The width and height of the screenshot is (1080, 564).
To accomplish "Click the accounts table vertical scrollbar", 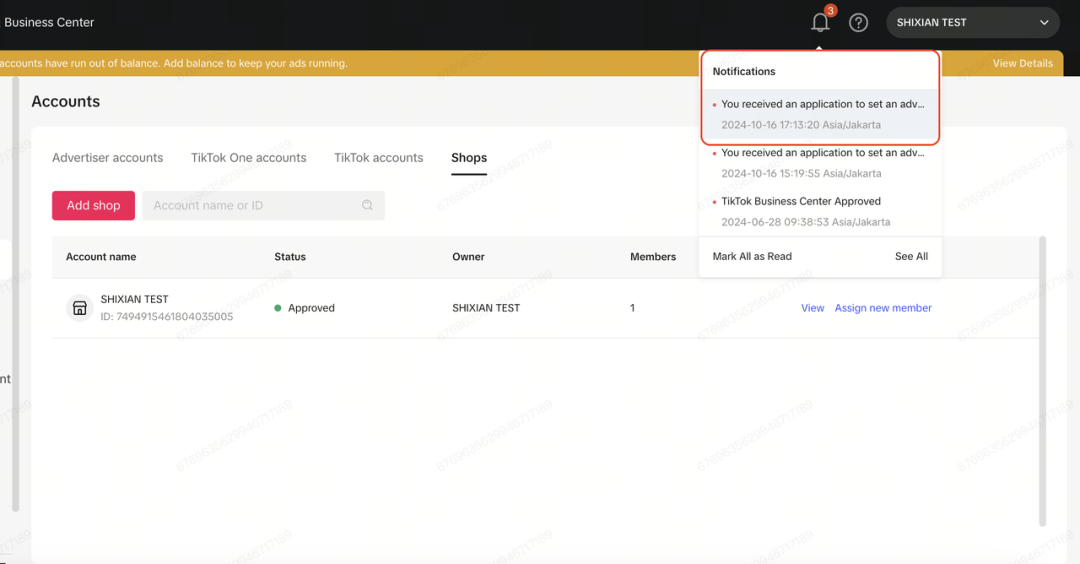I will tap(1041, 380).
